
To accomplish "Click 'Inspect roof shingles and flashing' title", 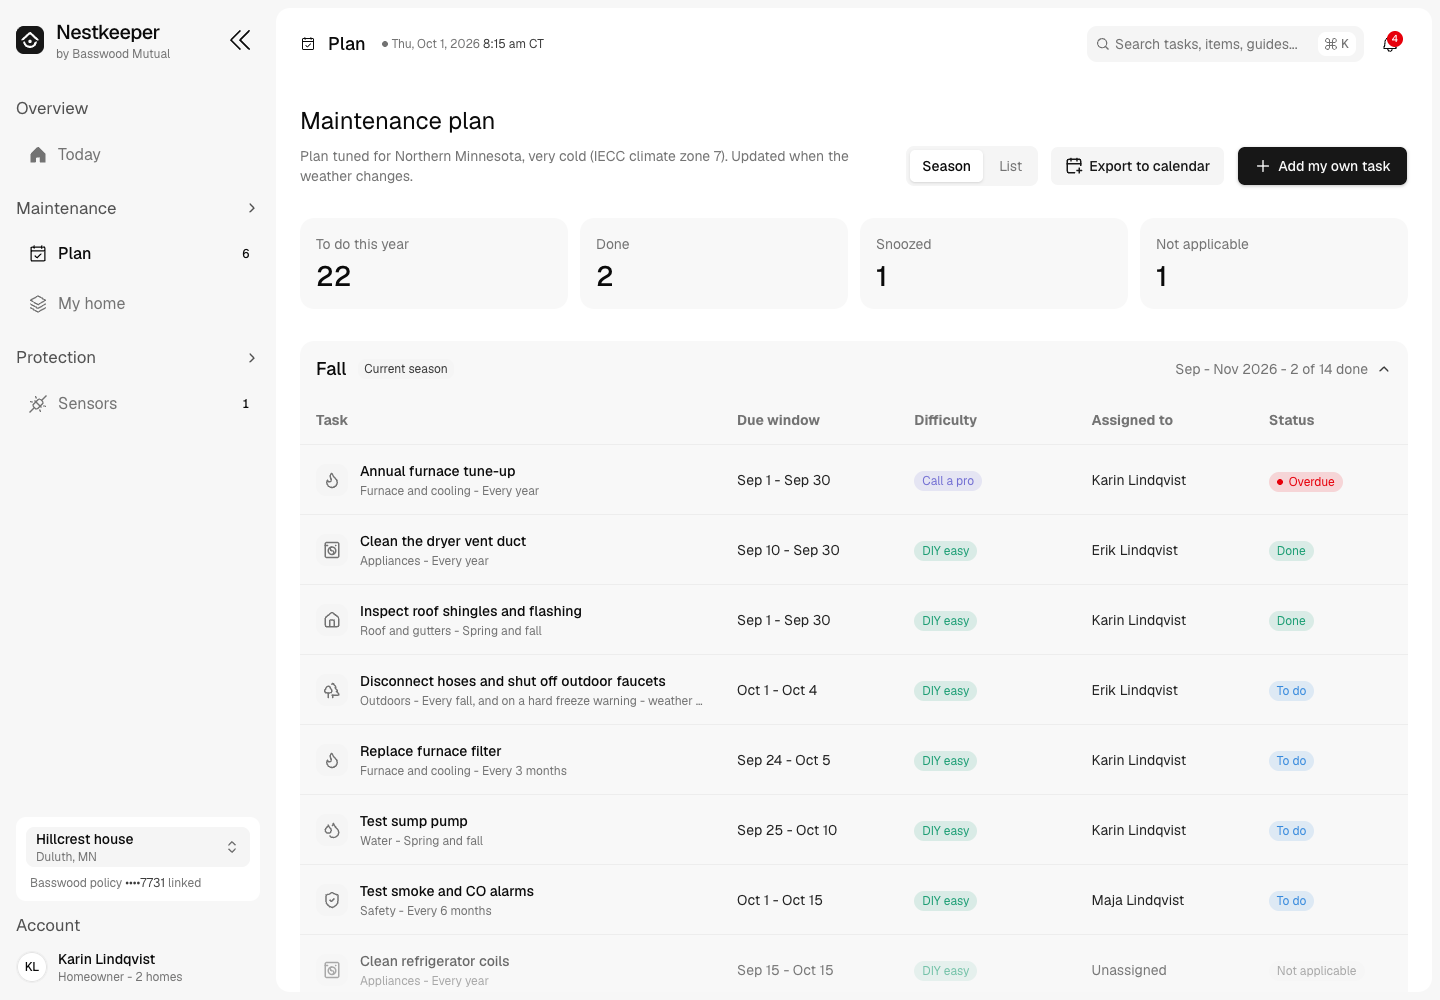I will click(x=471, y=611).
